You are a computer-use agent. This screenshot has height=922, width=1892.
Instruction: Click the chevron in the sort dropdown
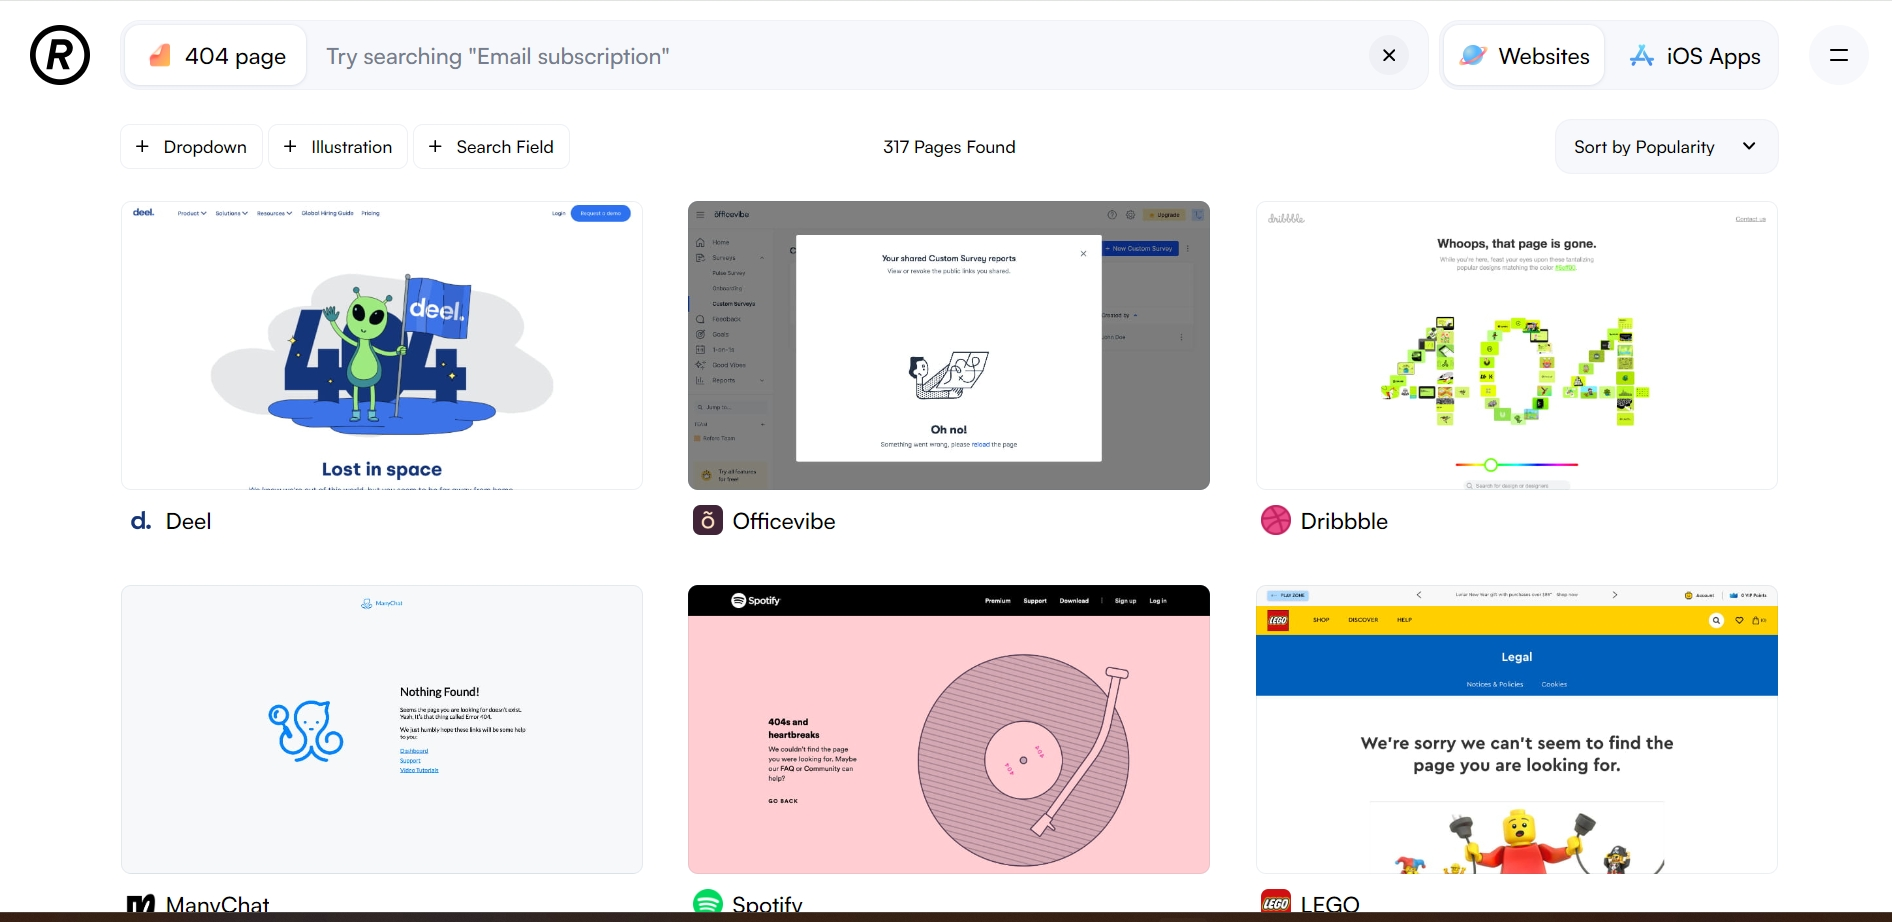click(x=1749, y=146)
